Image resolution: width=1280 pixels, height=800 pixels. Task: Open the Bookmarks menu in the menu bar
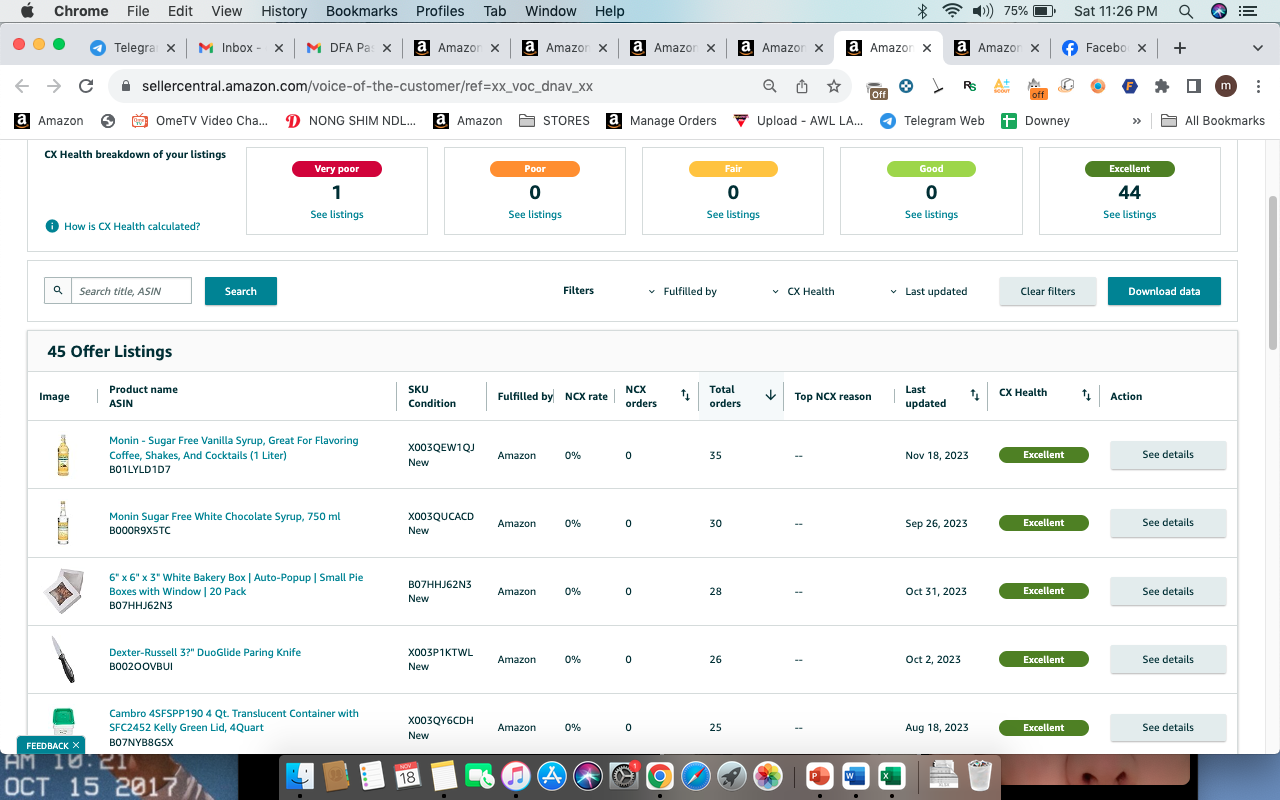(x=362, y=11)
